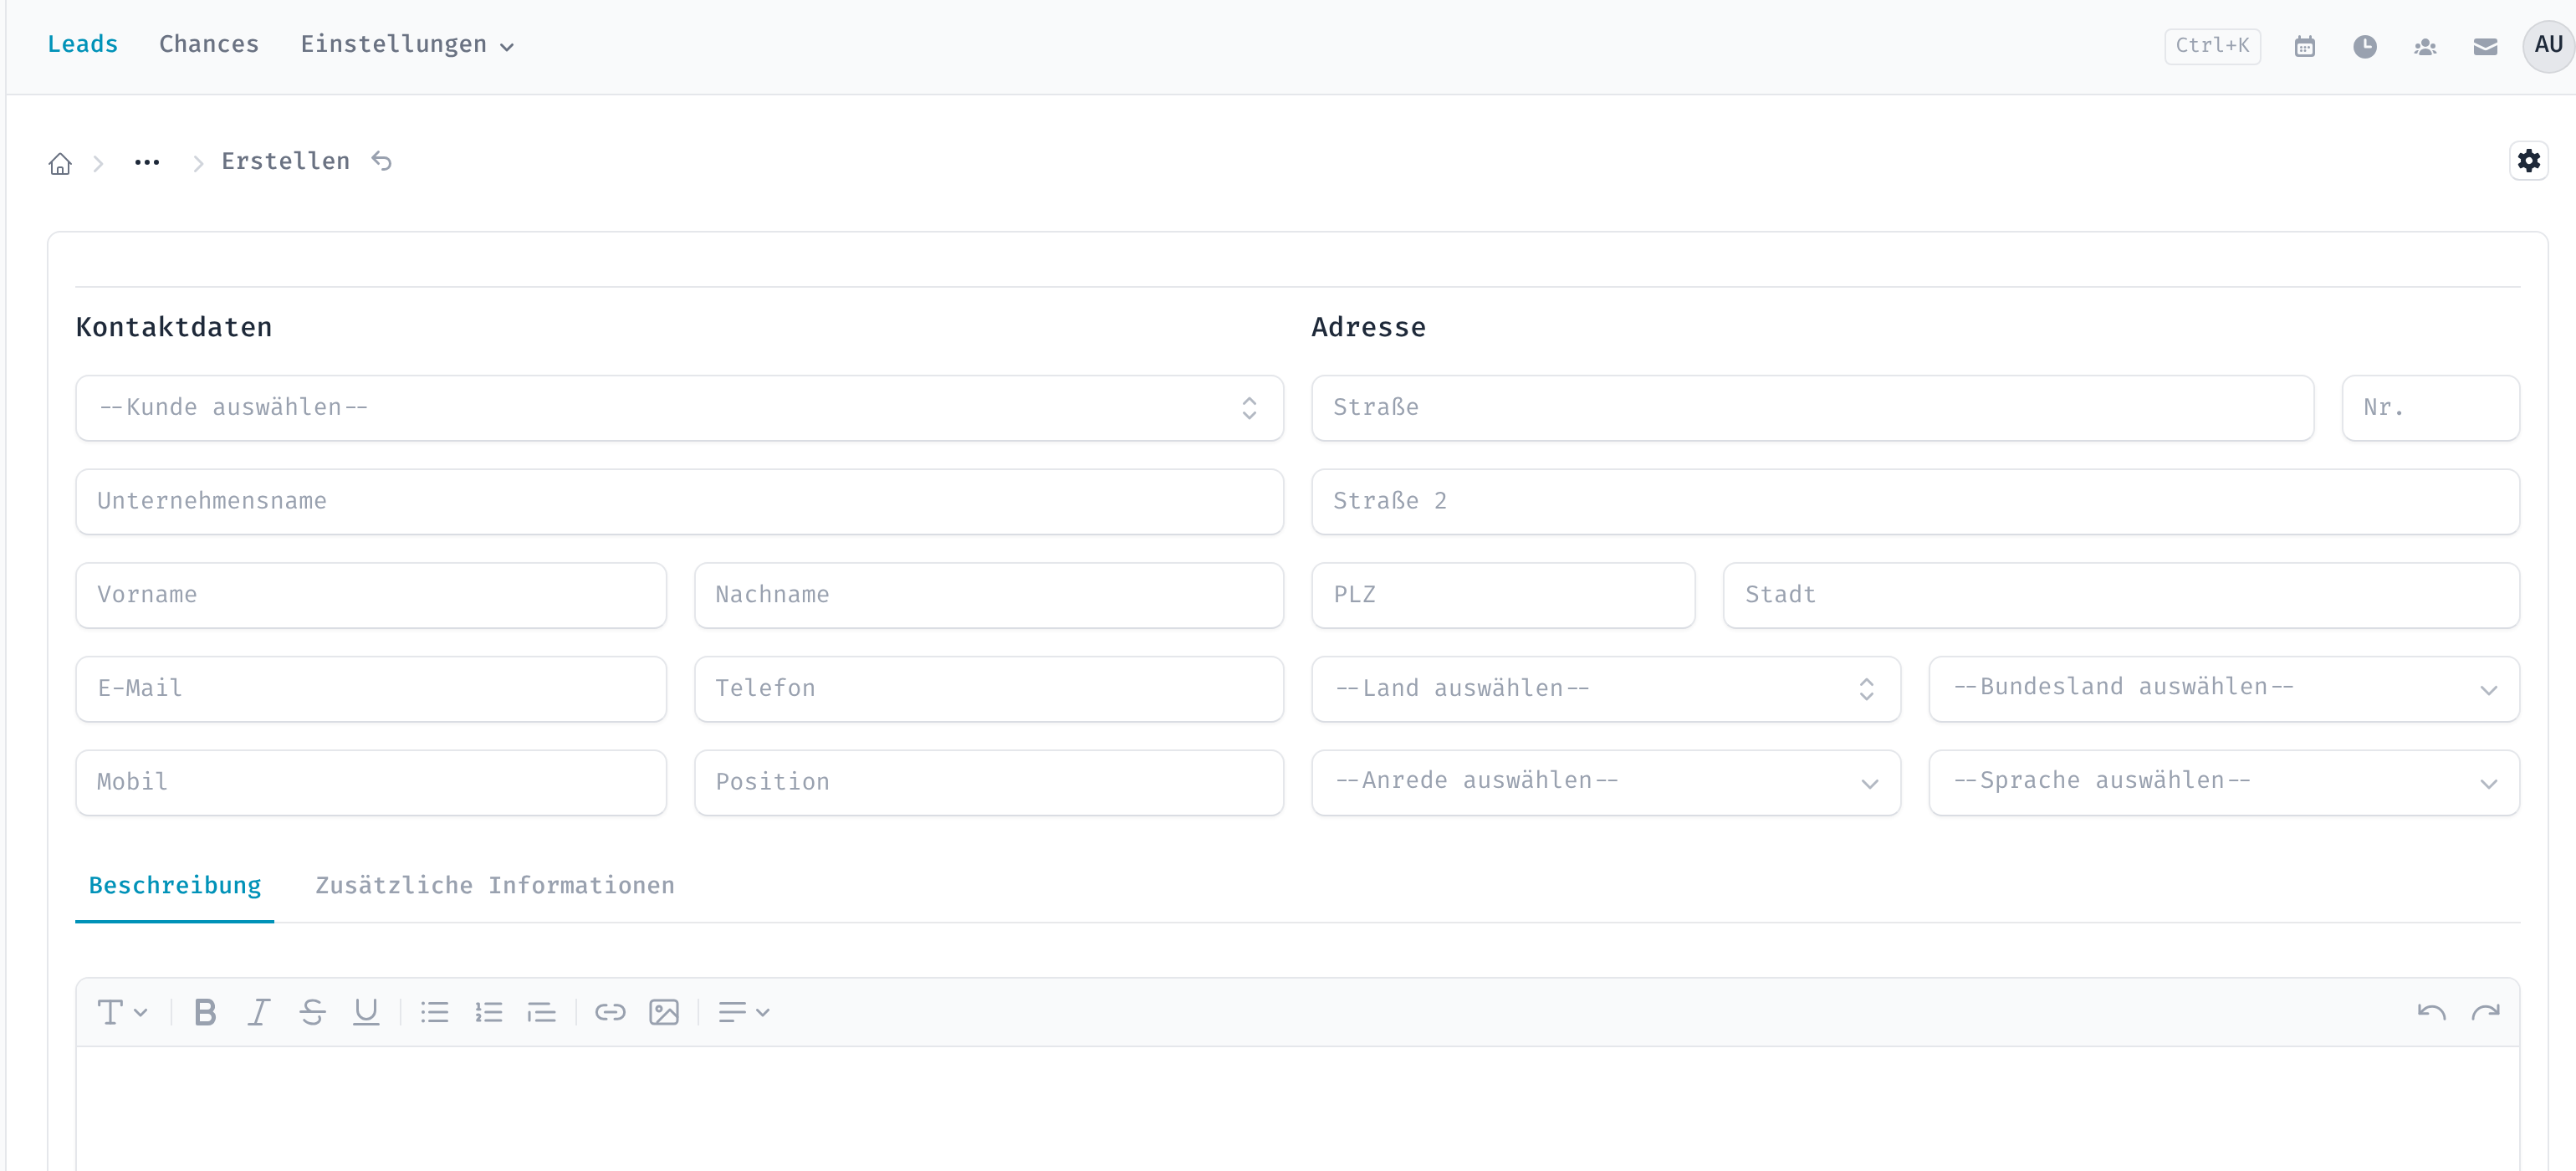The width and height of the screenshot is (2576, 1171).
Task: Insert a hyperlink in the editor
Action: click(x=610, y=1012)
